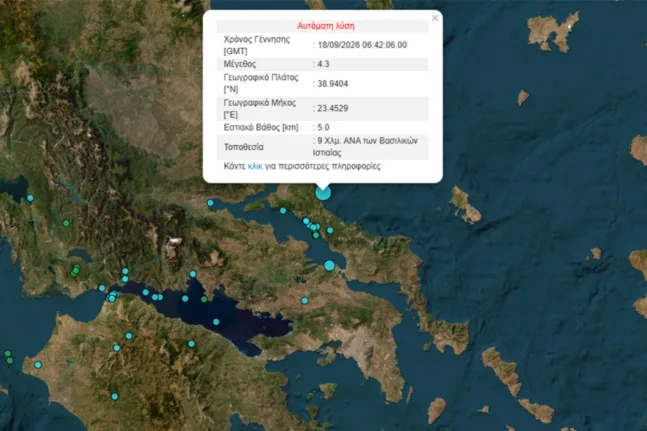Viewport: 647px width, 431px height.
Task: Select the easternmost cyan marker in northern Peloponnese
Action: (x=191, y=344)
